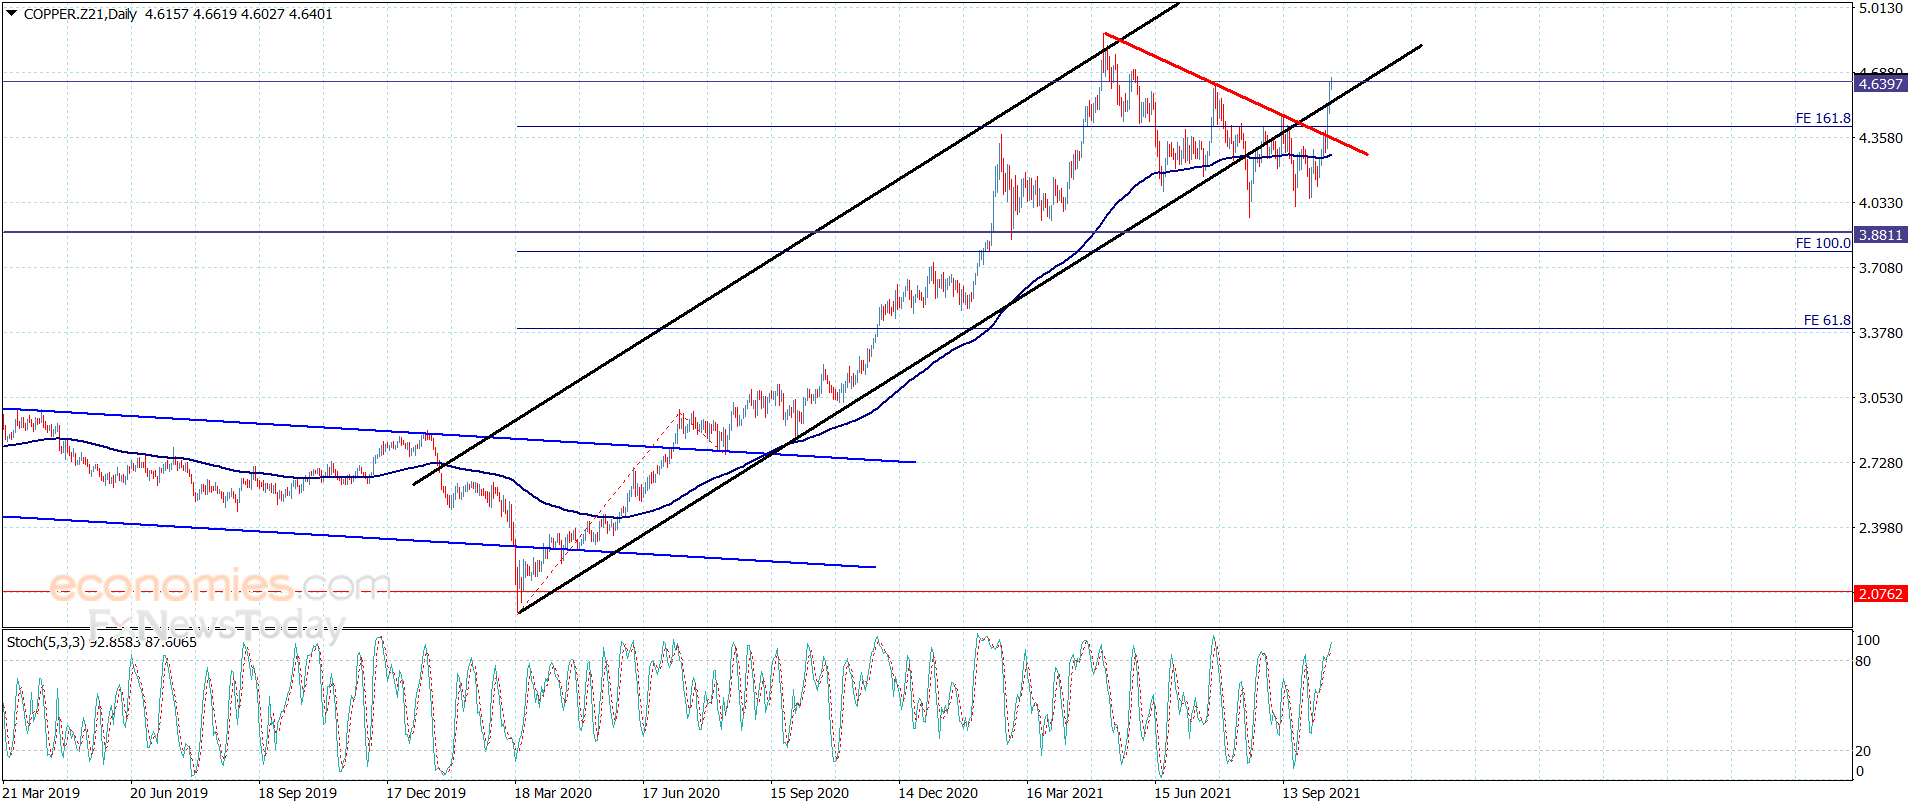1916x807 pixels.
Task: Click the FE 161.8 Fibonacci level label
Action: pyautogui.click(x=1822, y=118)
